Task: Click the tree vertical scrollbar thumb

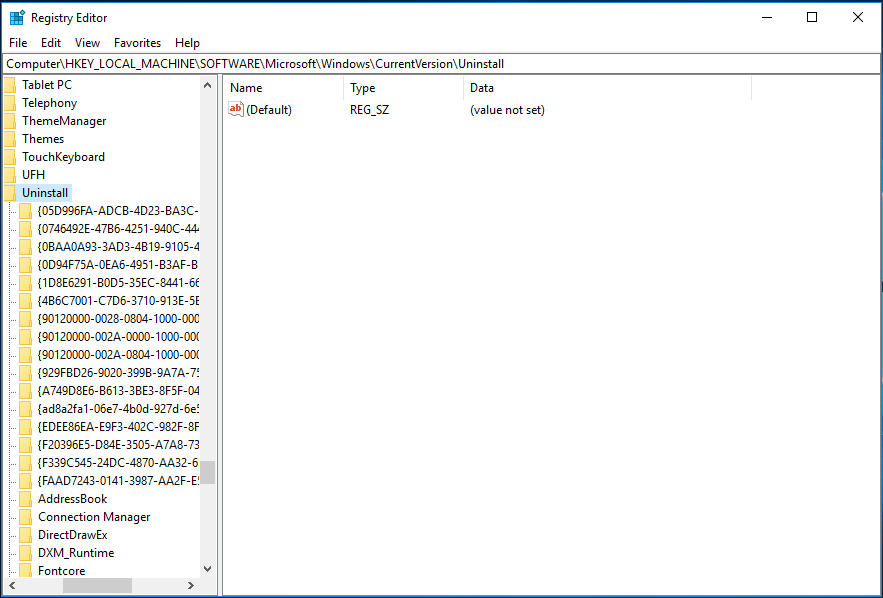Action: (x=207, y=472)
